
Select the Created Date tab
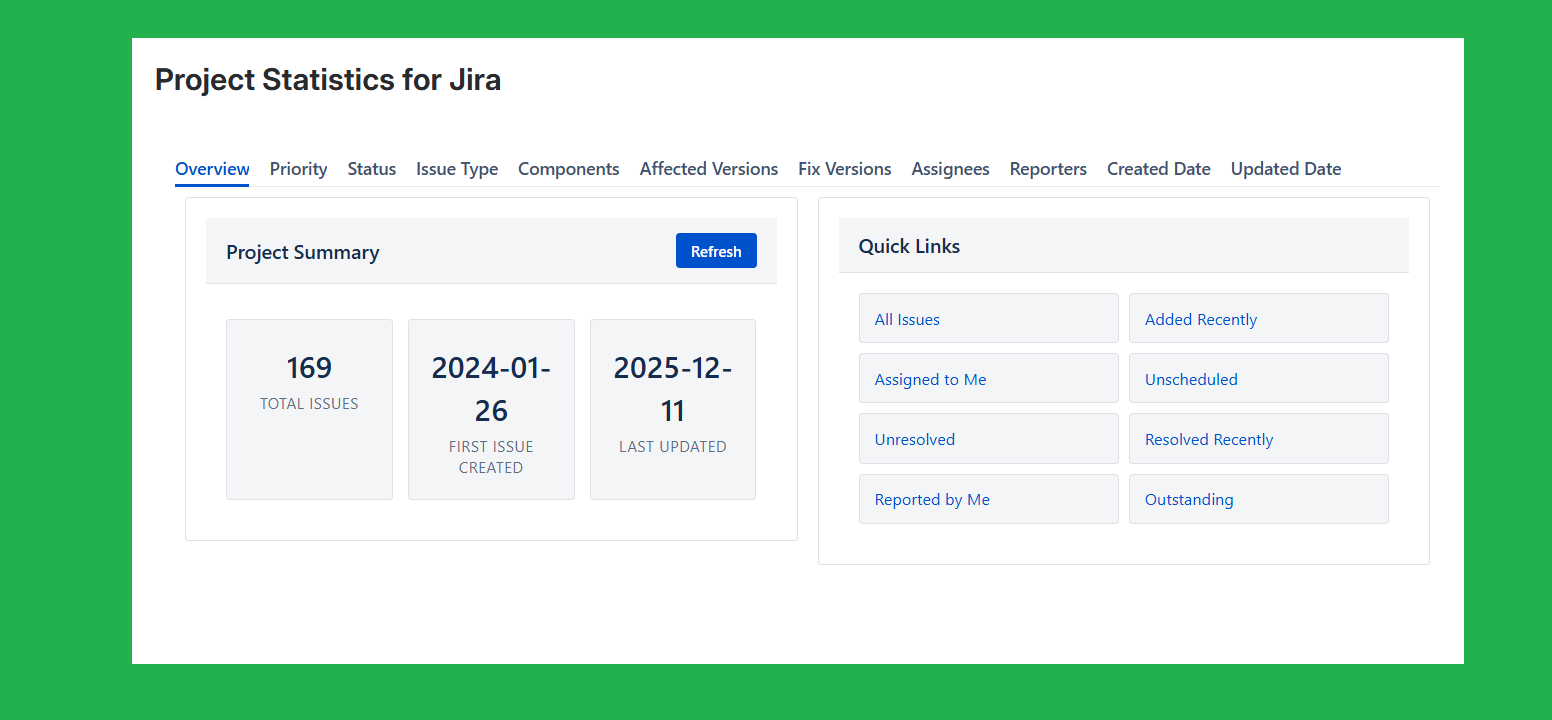click(x=1159, y=169)
